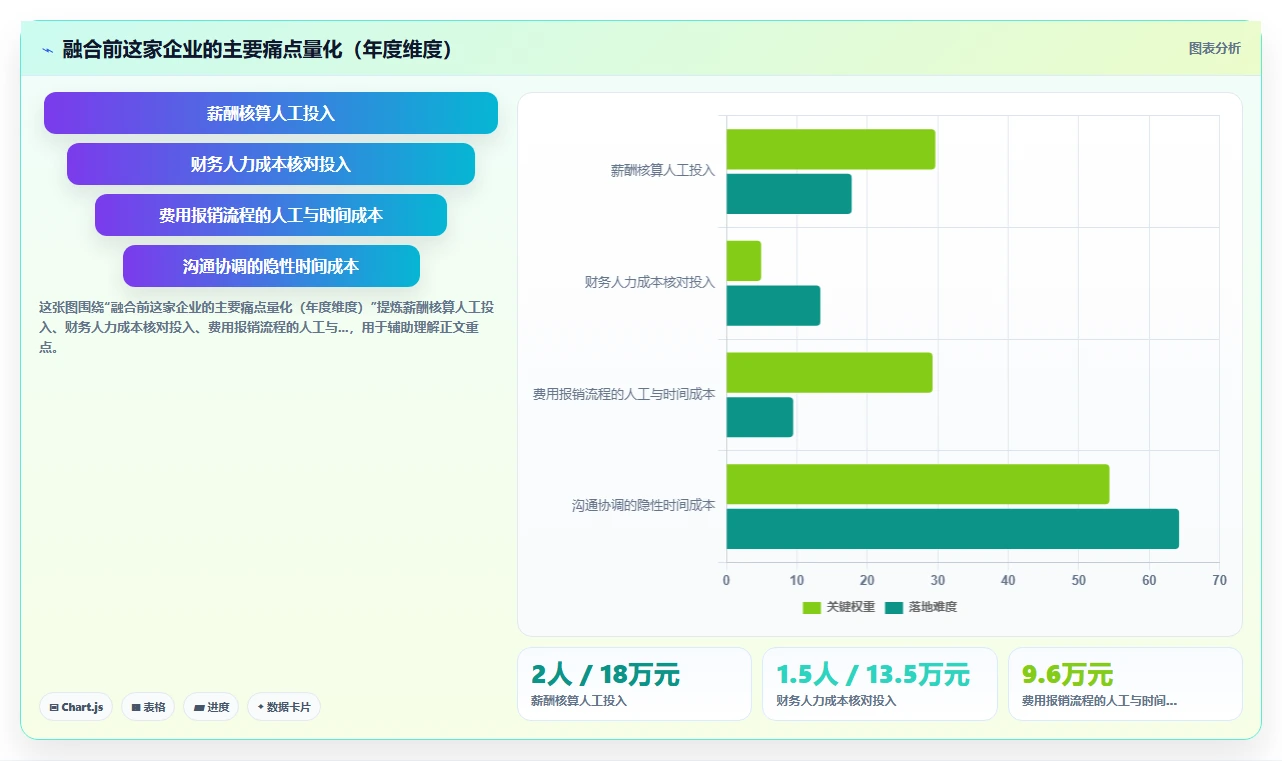Viewport: 1282px width, 761px height.
Task: Click the light green 关键权重 legend swatch
Action: (x=811, y=607)
